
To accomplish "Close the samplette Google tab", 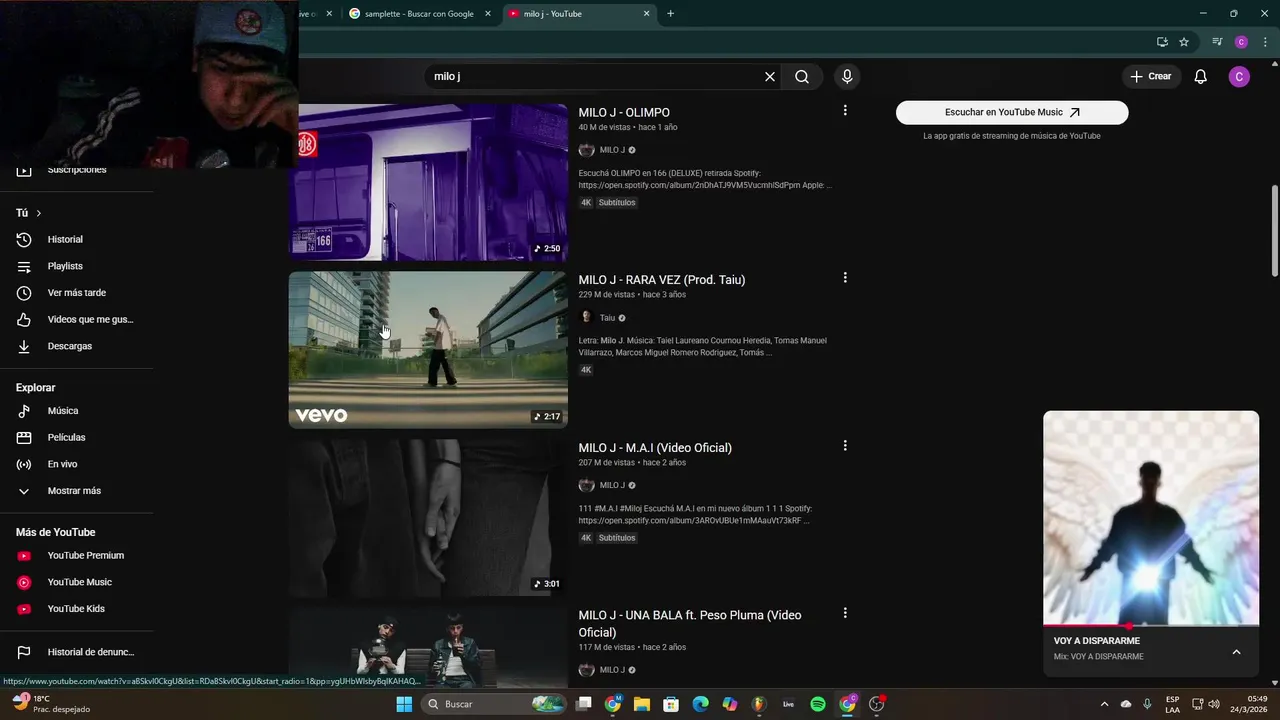I will tap(488, 14).
